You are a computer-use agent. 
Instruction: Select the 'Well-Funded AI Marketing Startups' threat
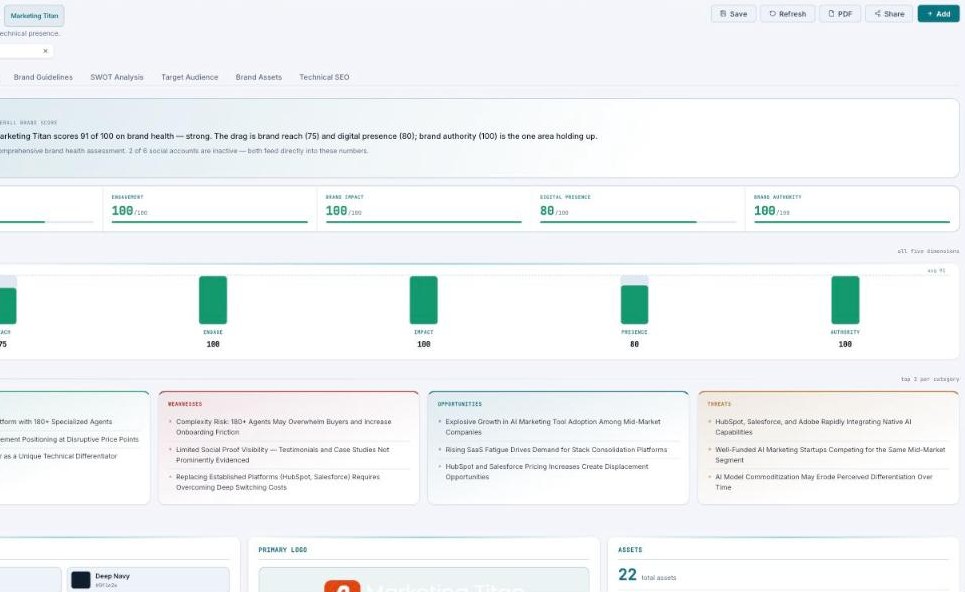[828, 455]
